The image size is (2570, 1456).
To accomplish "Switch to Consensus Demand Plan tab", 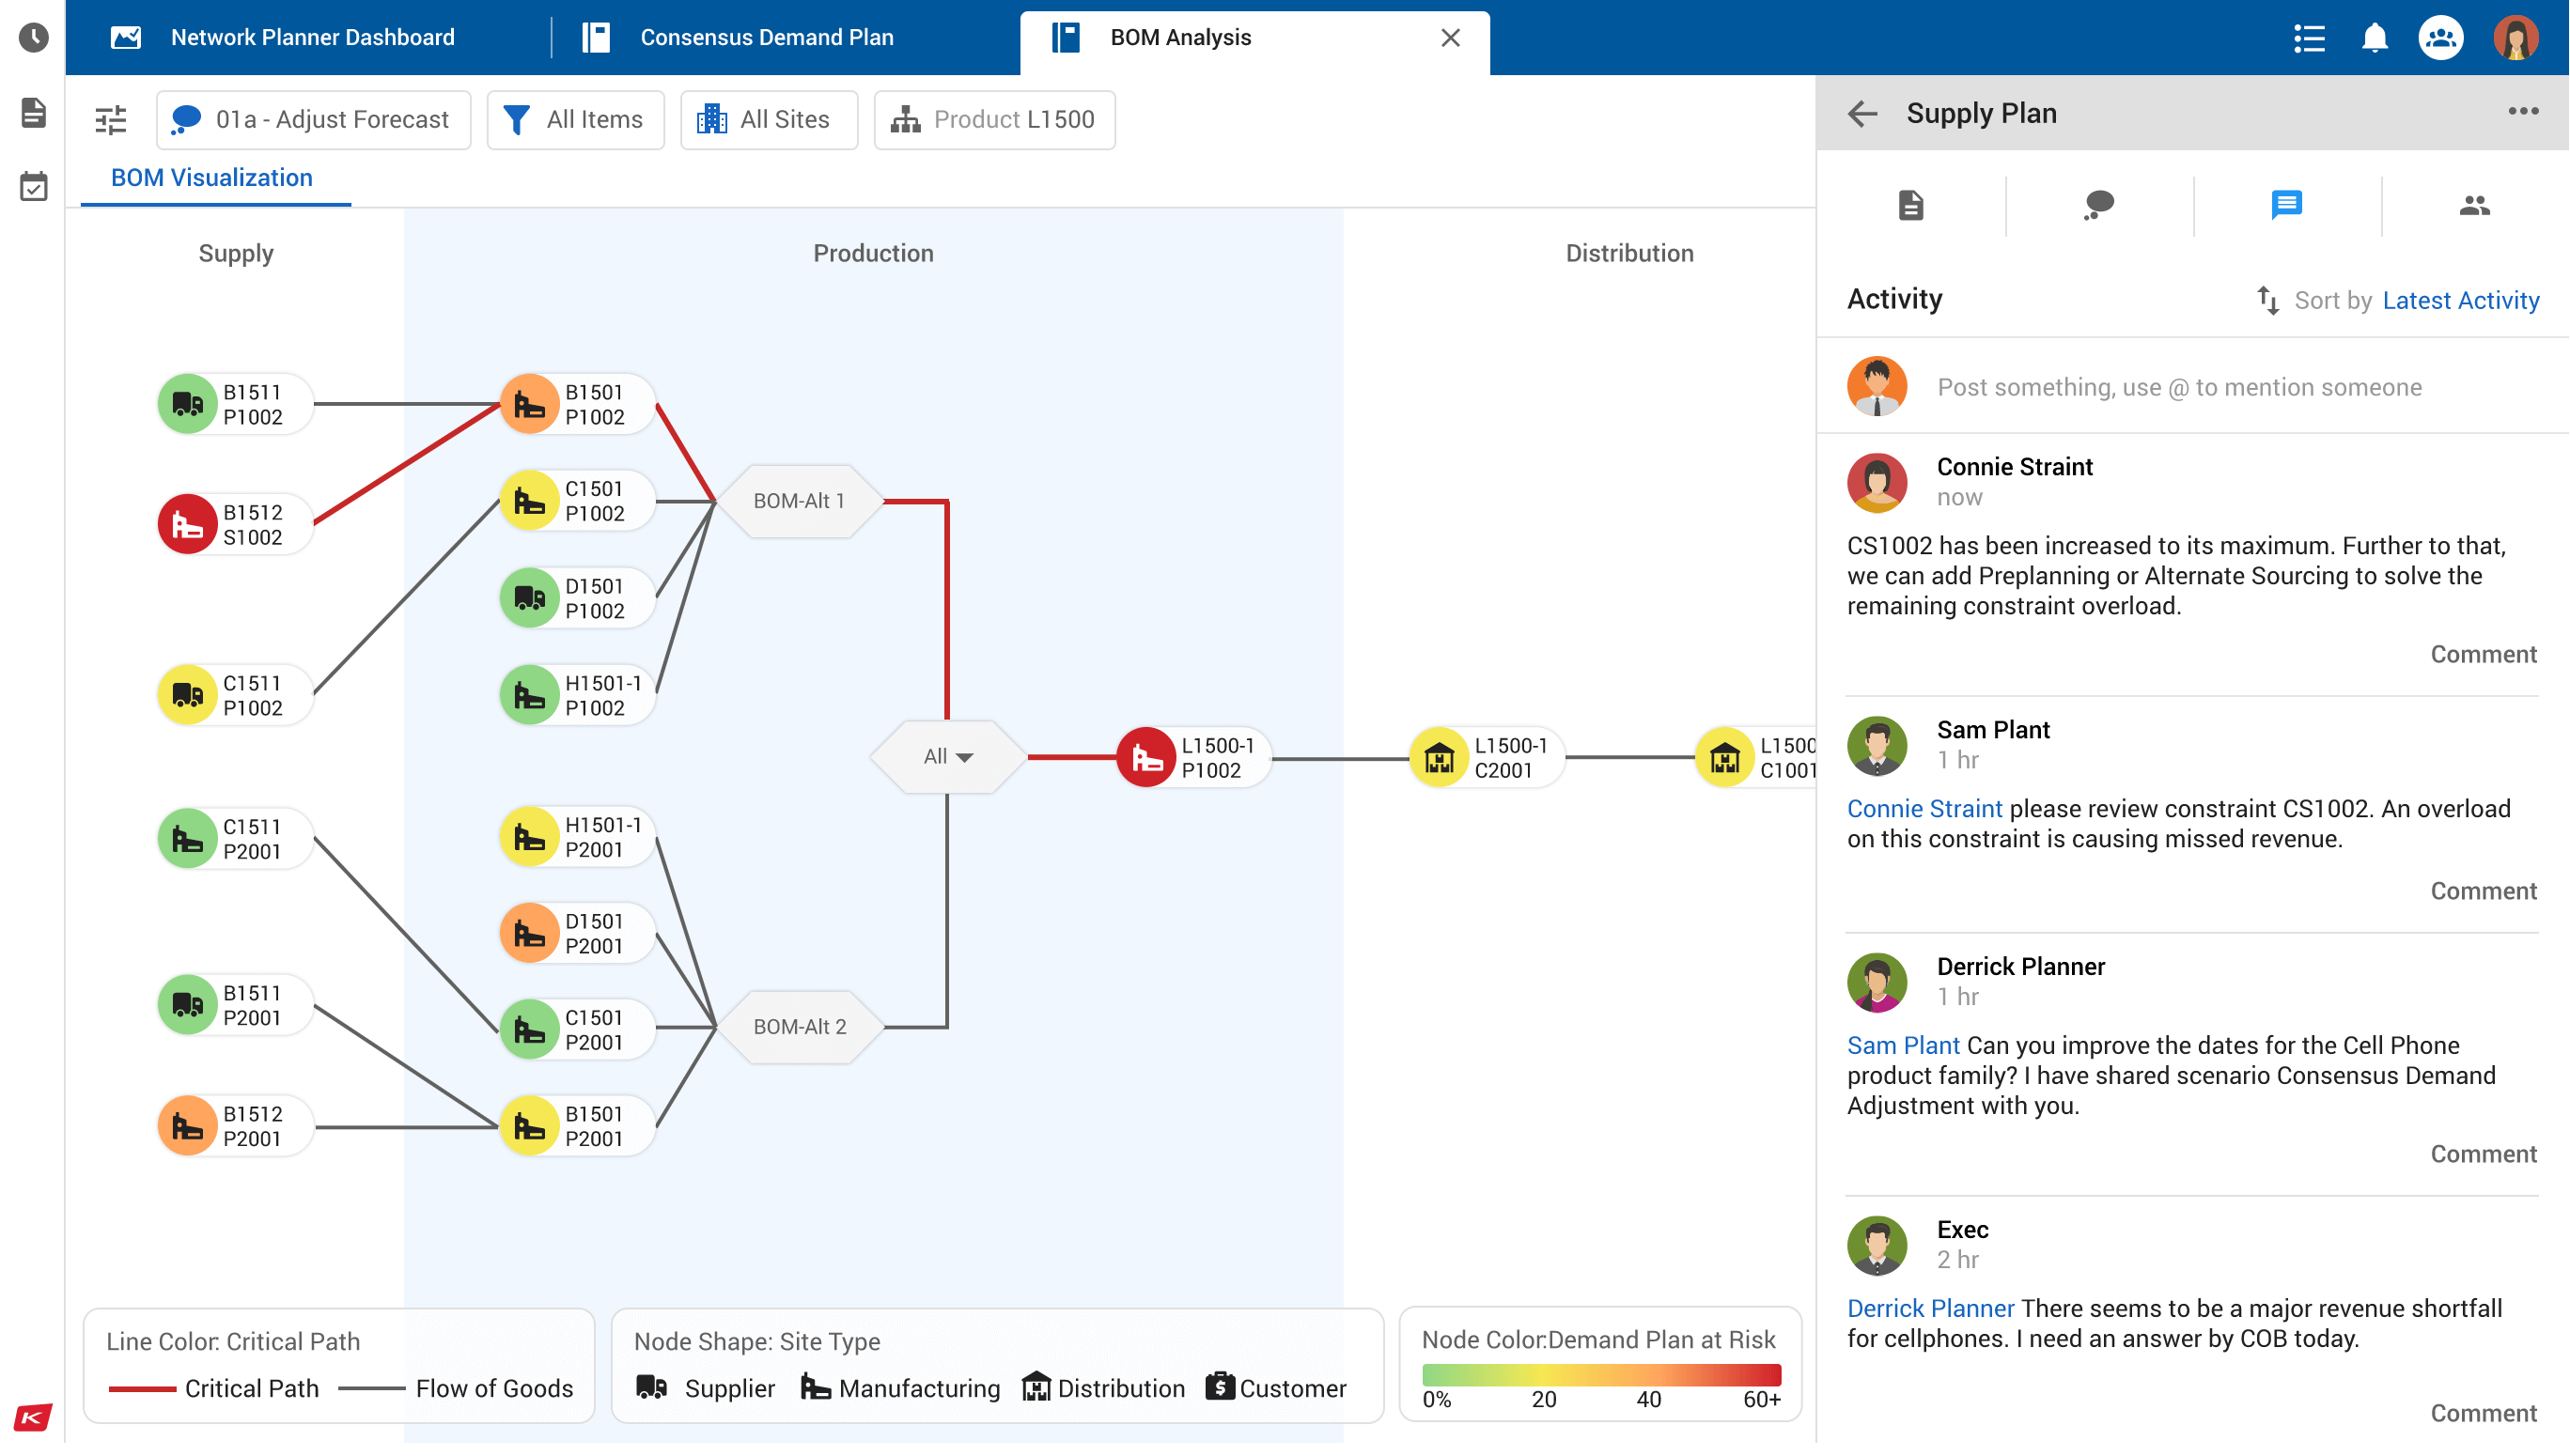I will (766, 37).
